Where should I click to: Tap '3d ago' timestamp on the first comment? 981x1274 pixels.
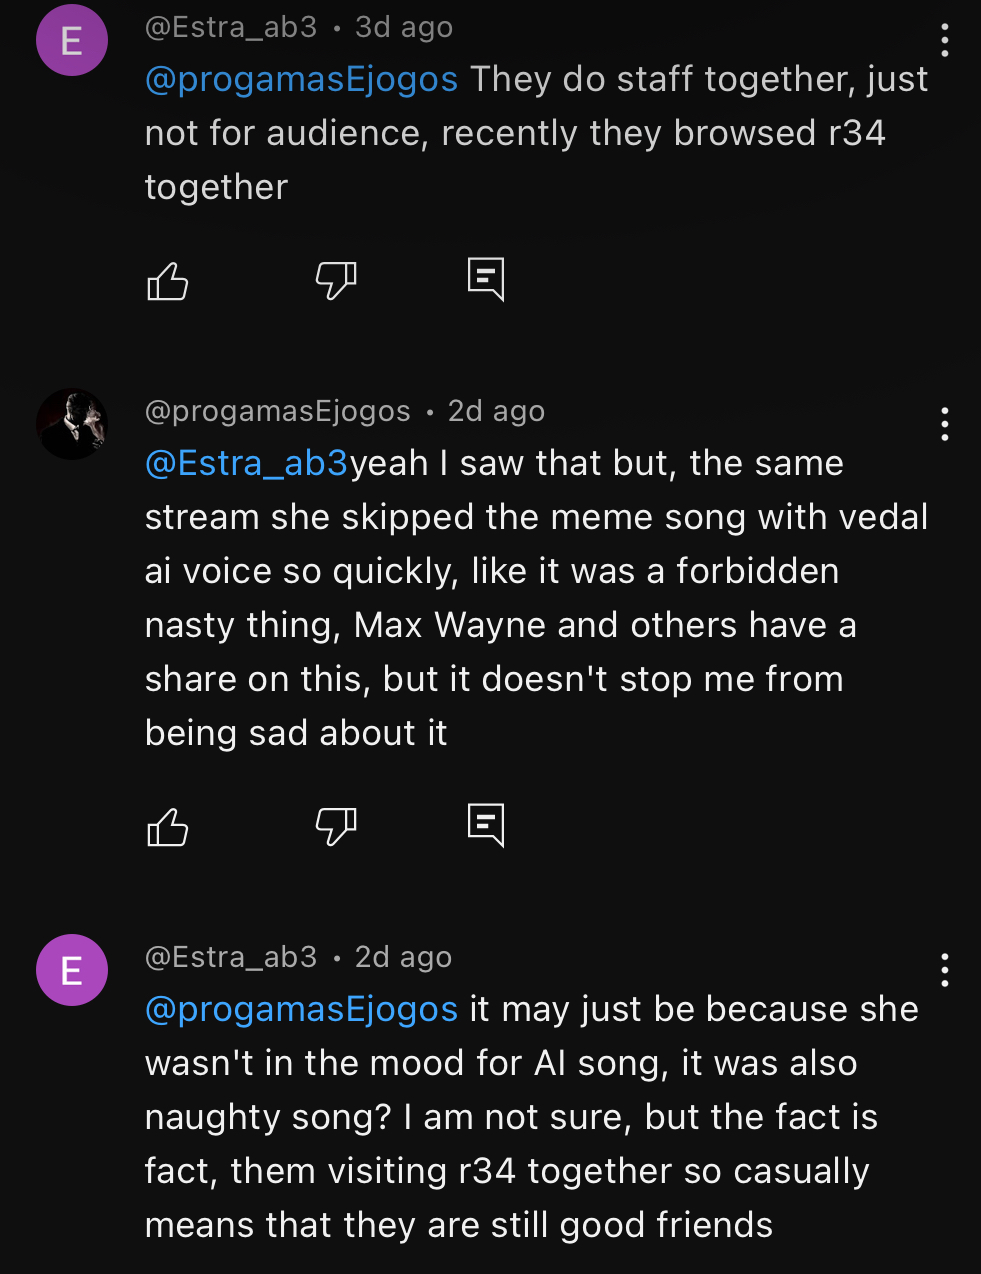404,27
